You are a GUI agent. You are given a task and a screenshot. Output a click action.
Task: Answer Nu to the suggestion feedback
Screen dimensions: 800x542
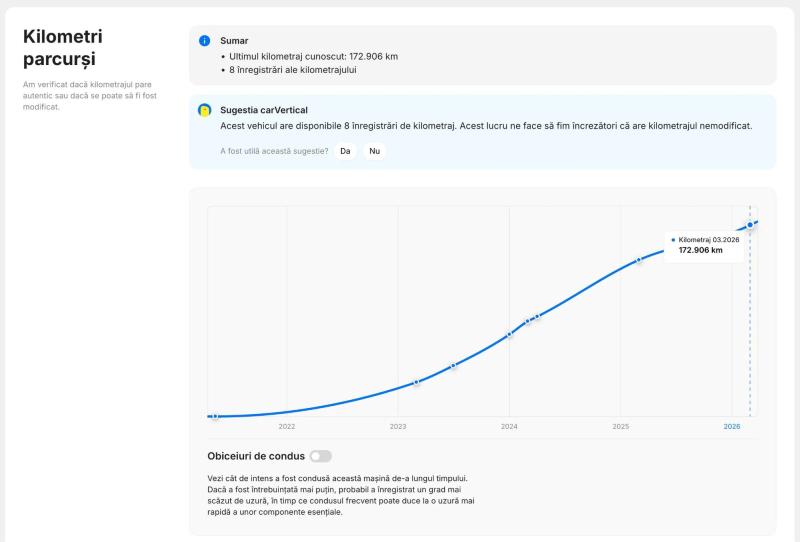374,151
